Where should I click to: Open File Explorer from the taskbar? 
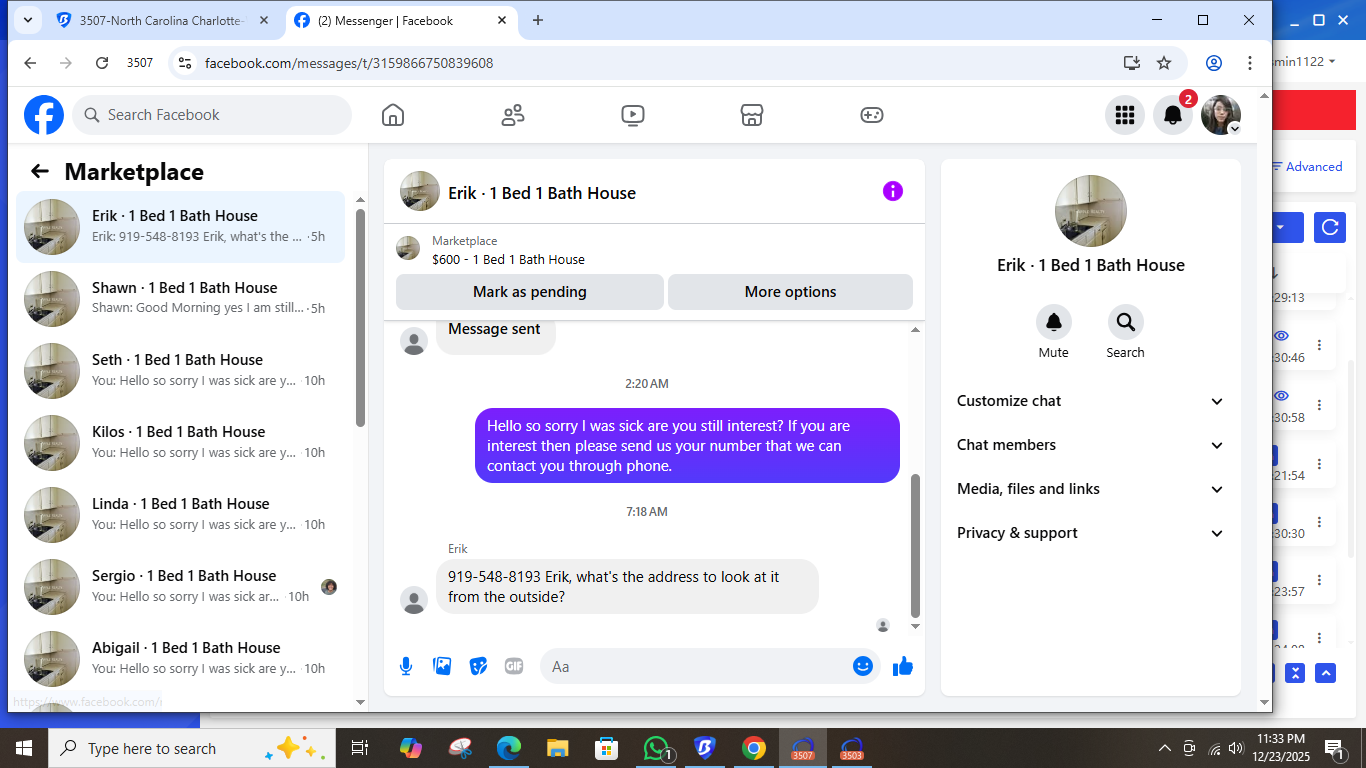click(x=558, y=748)
